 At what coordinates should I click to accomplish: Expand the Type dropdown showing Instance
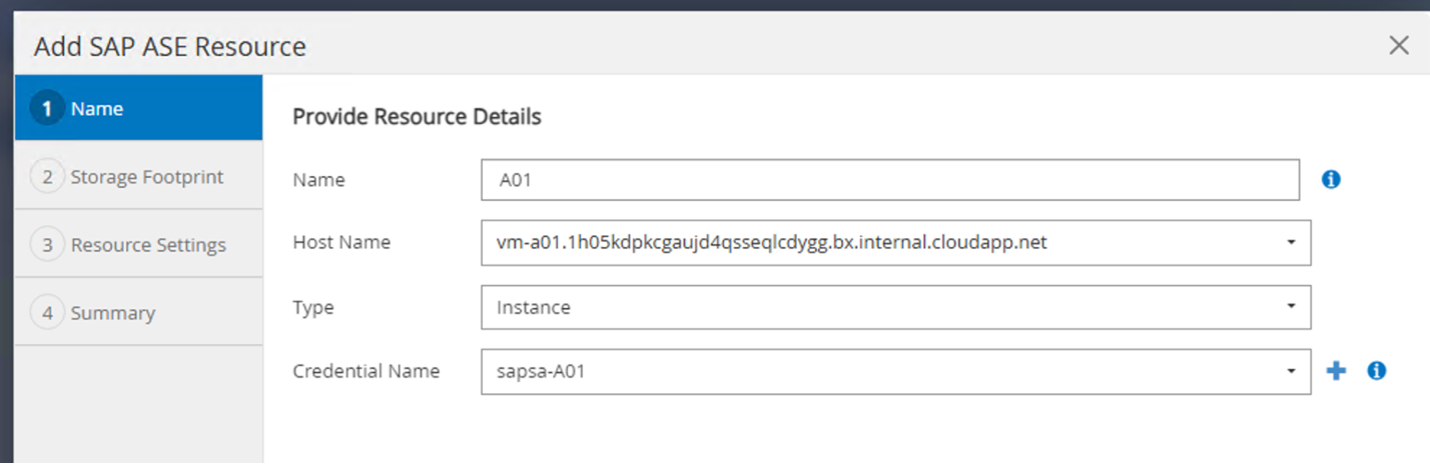[895, 307]
